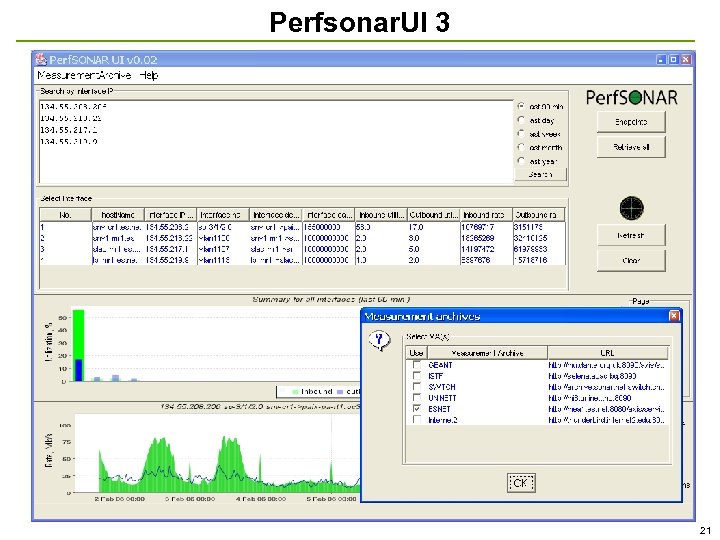Select the last year radio button

(521, 161)
